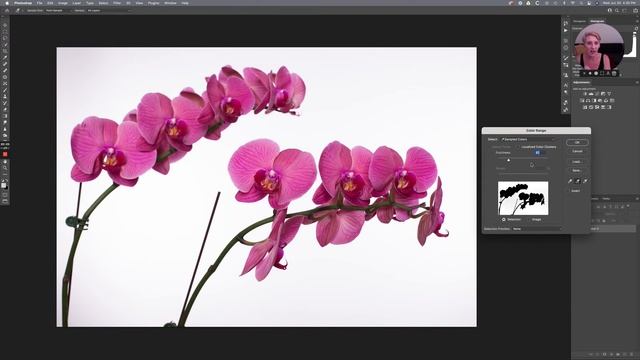Click the Search icon in options bar

tap(617, 11)
